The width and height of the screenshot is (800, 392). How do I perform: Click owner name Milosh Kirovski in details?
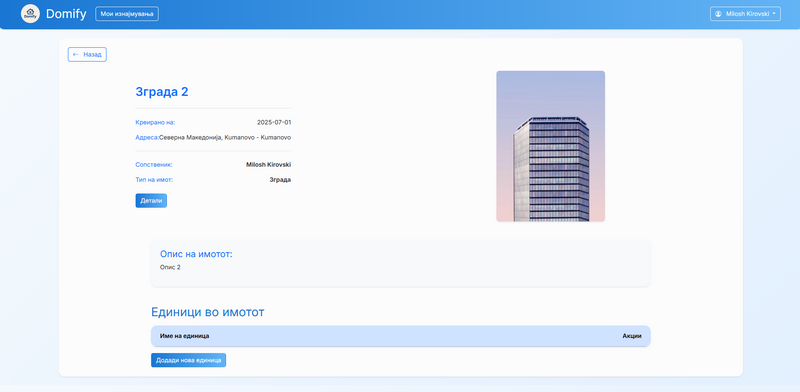[x=268, y=165]
